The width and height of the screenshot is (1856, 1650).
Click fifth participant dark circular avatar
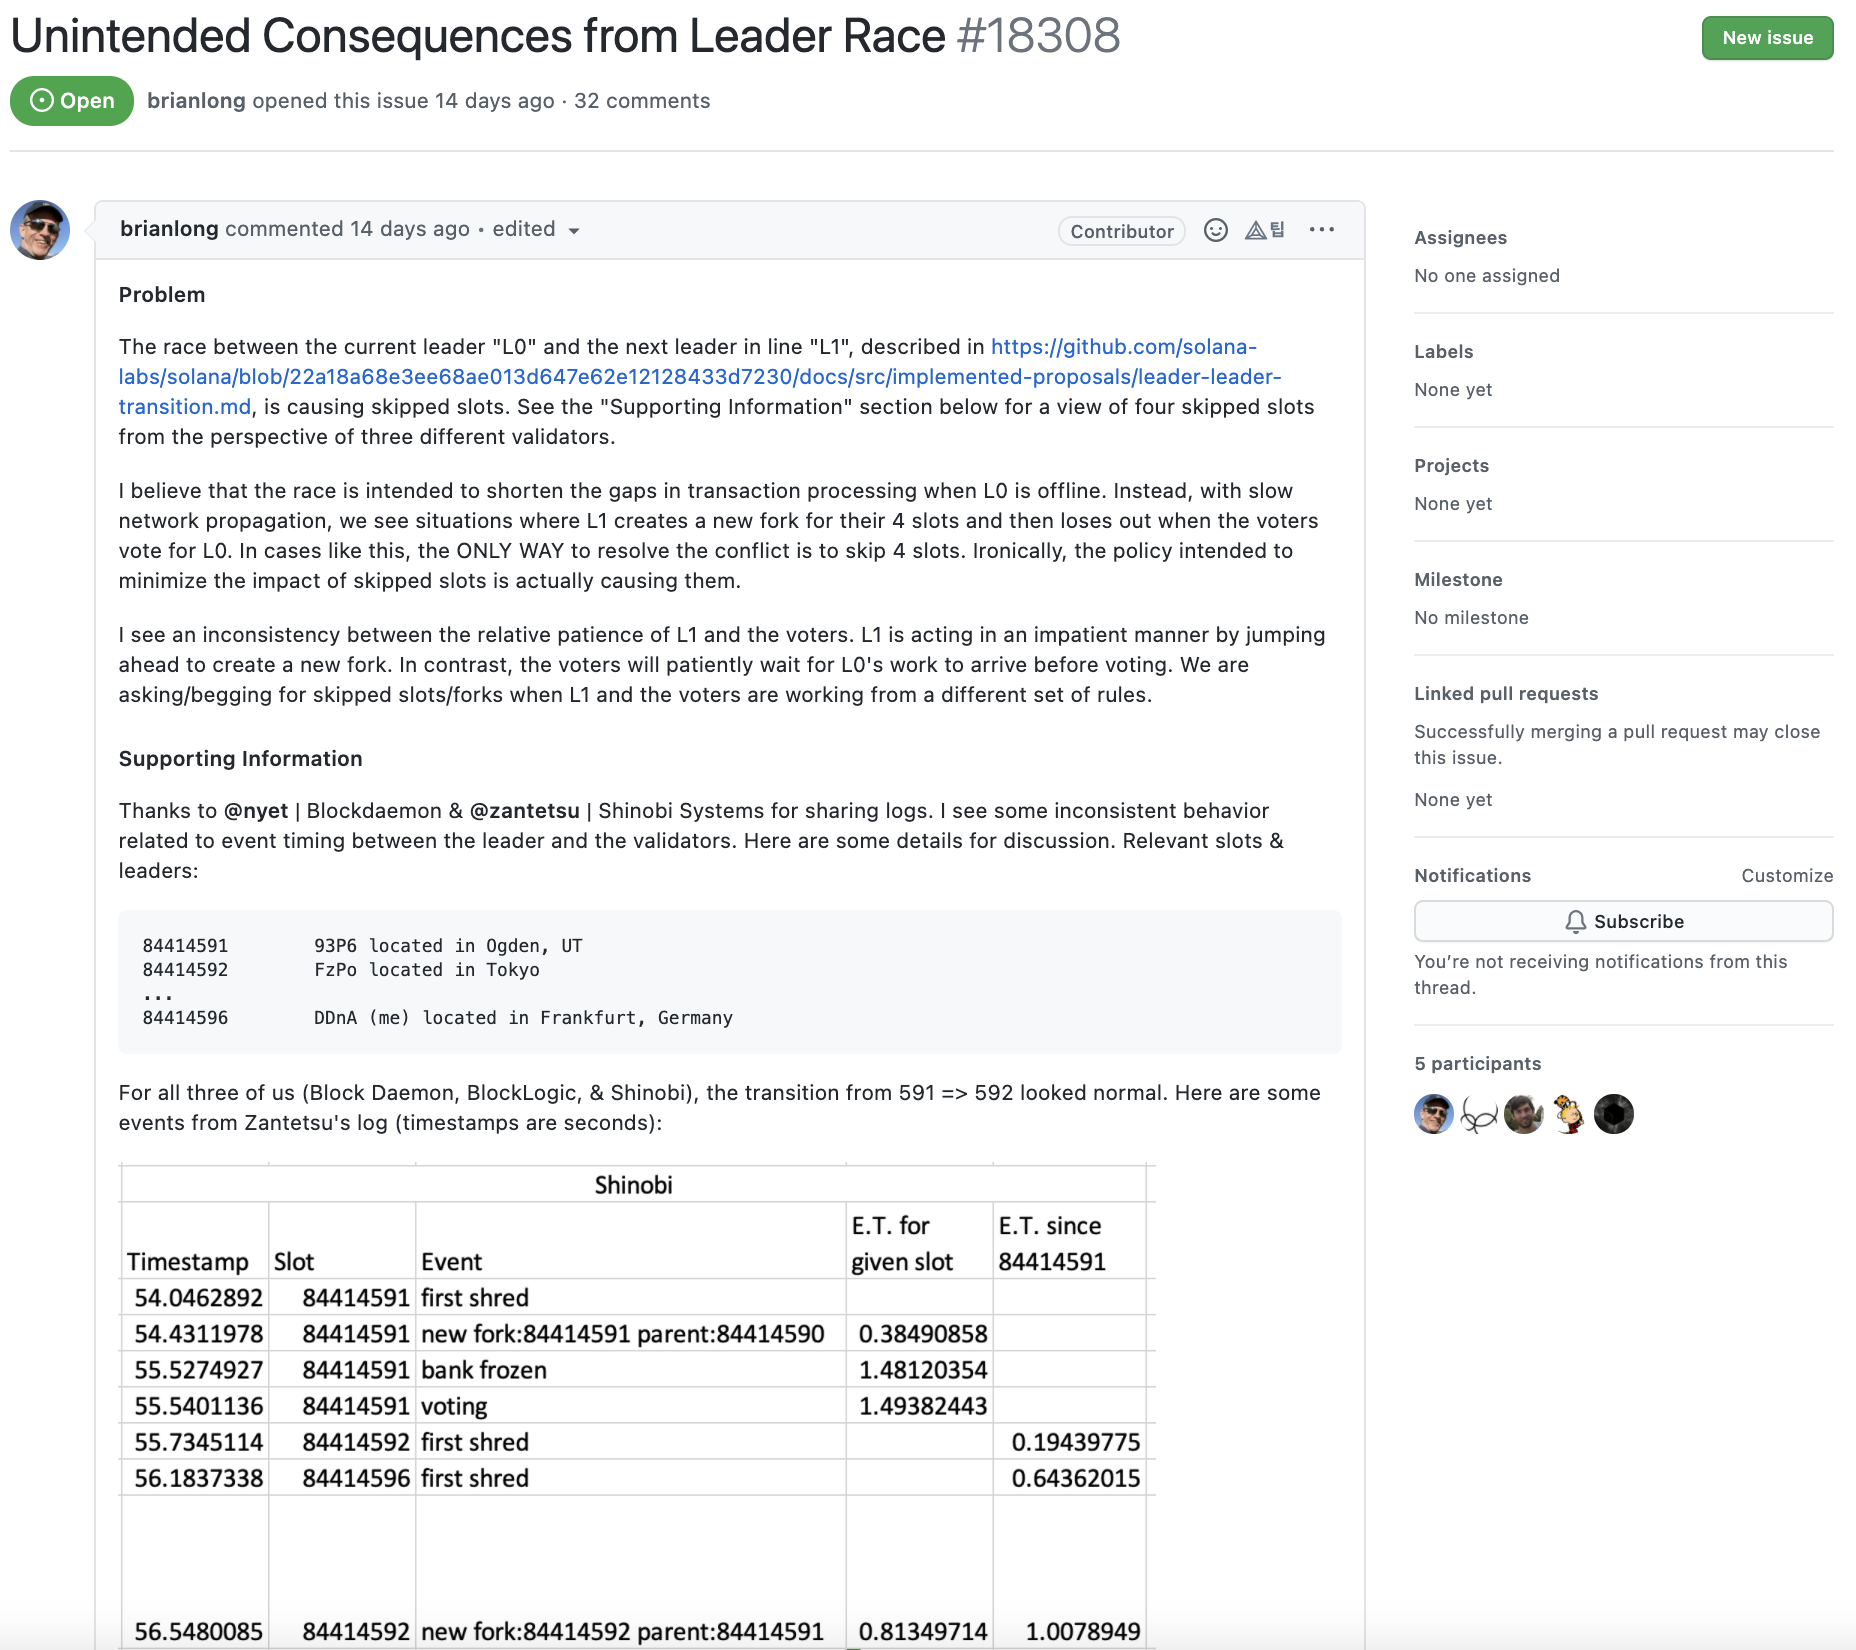click(x=1614, y=1114)
